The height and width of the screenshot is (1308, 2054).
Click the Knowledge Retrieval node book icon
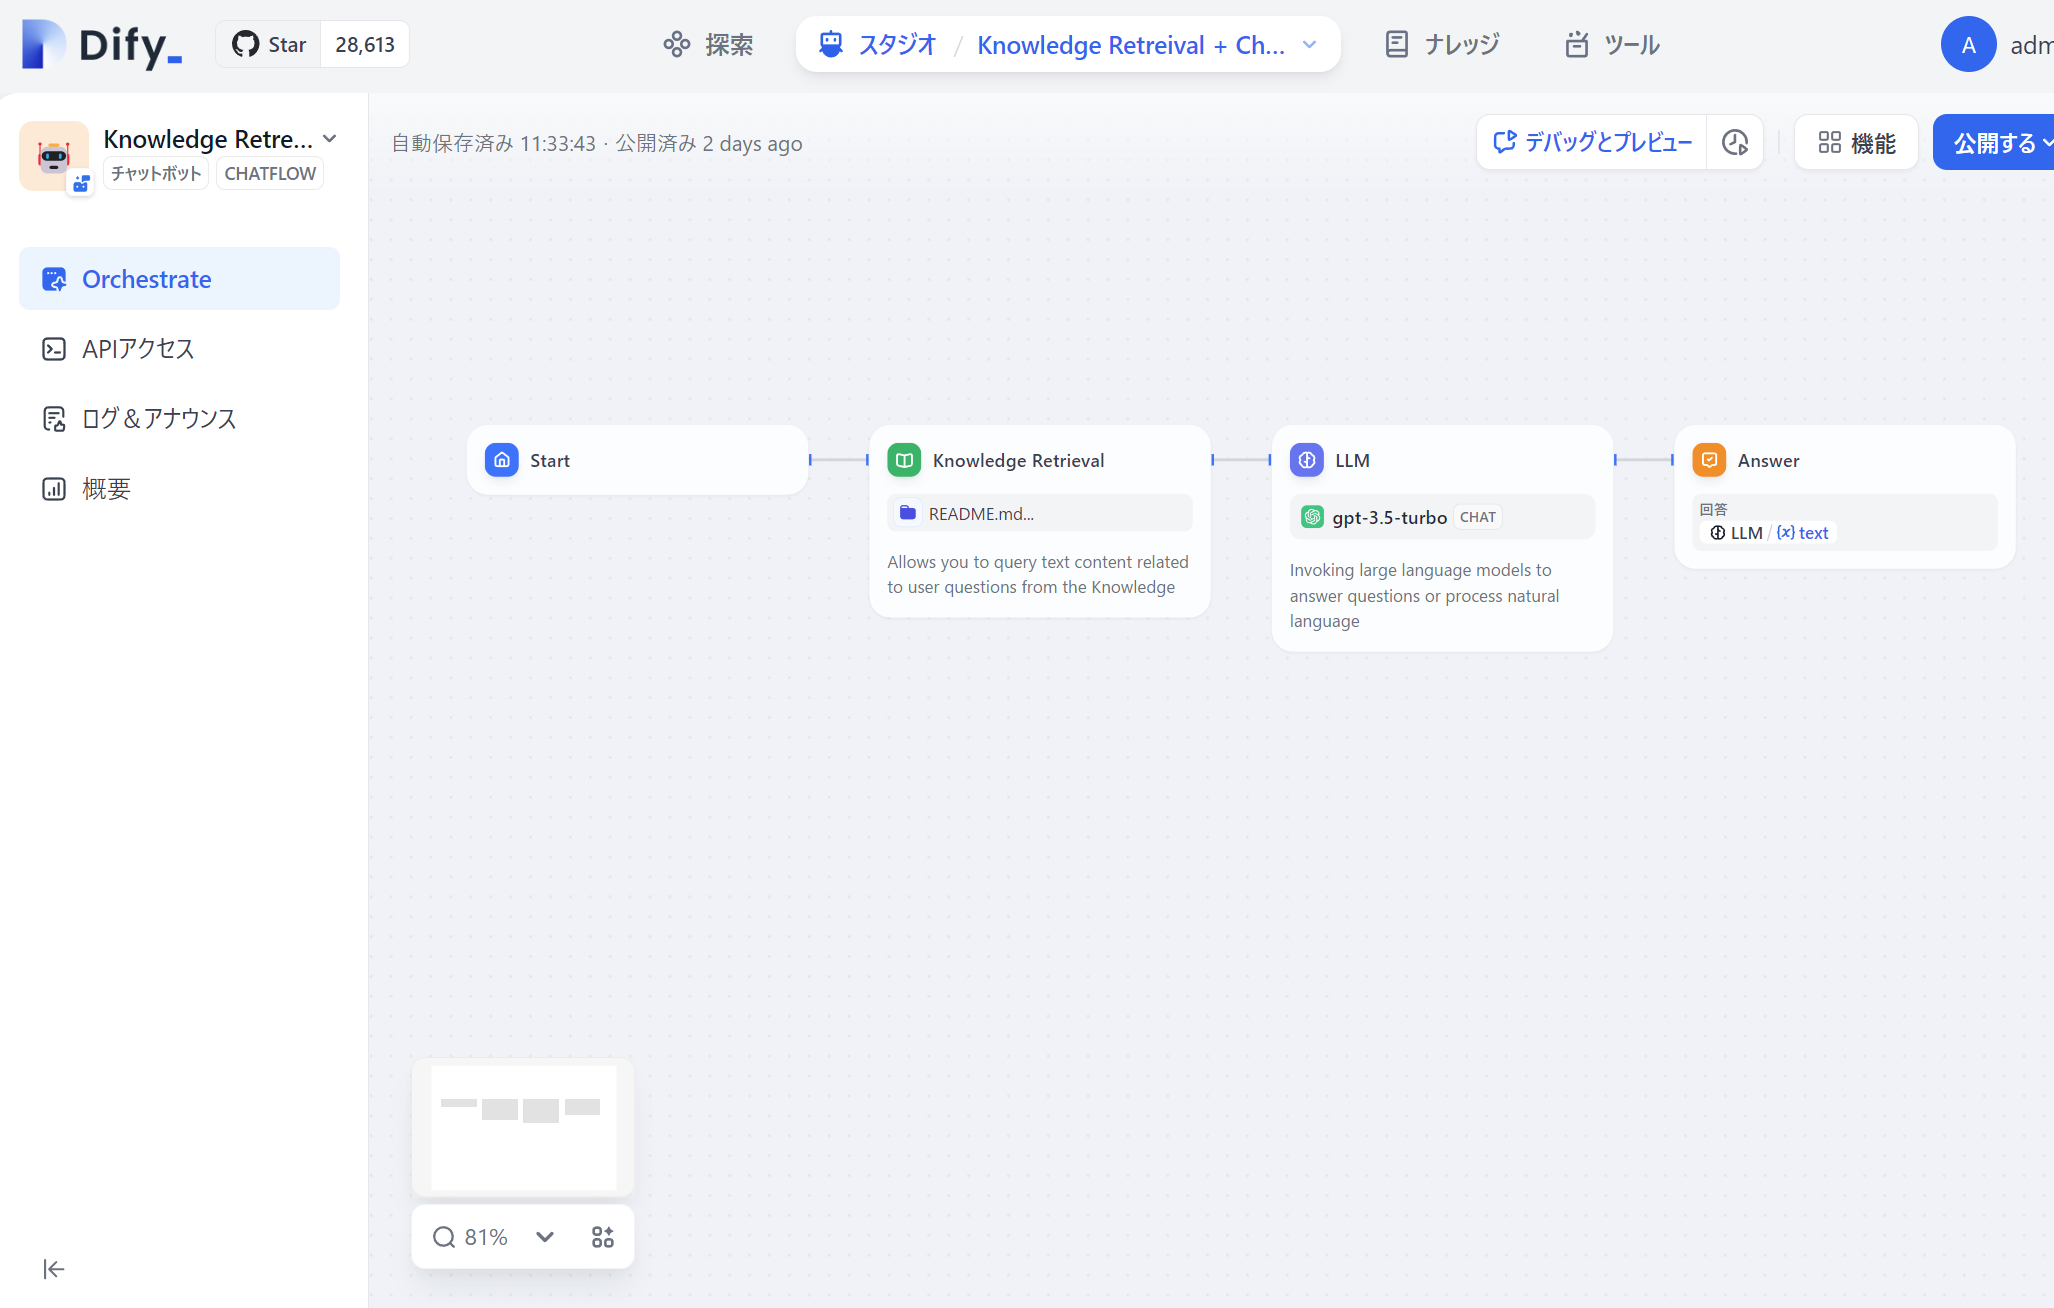[904, 460]
